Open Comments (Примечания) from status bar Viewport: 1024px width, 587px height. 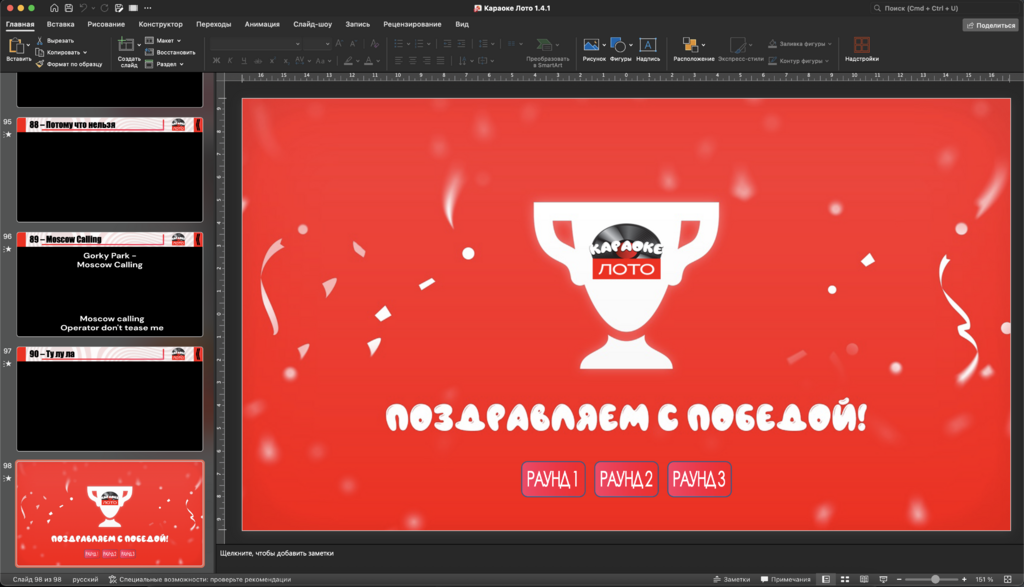click(786, 579)
